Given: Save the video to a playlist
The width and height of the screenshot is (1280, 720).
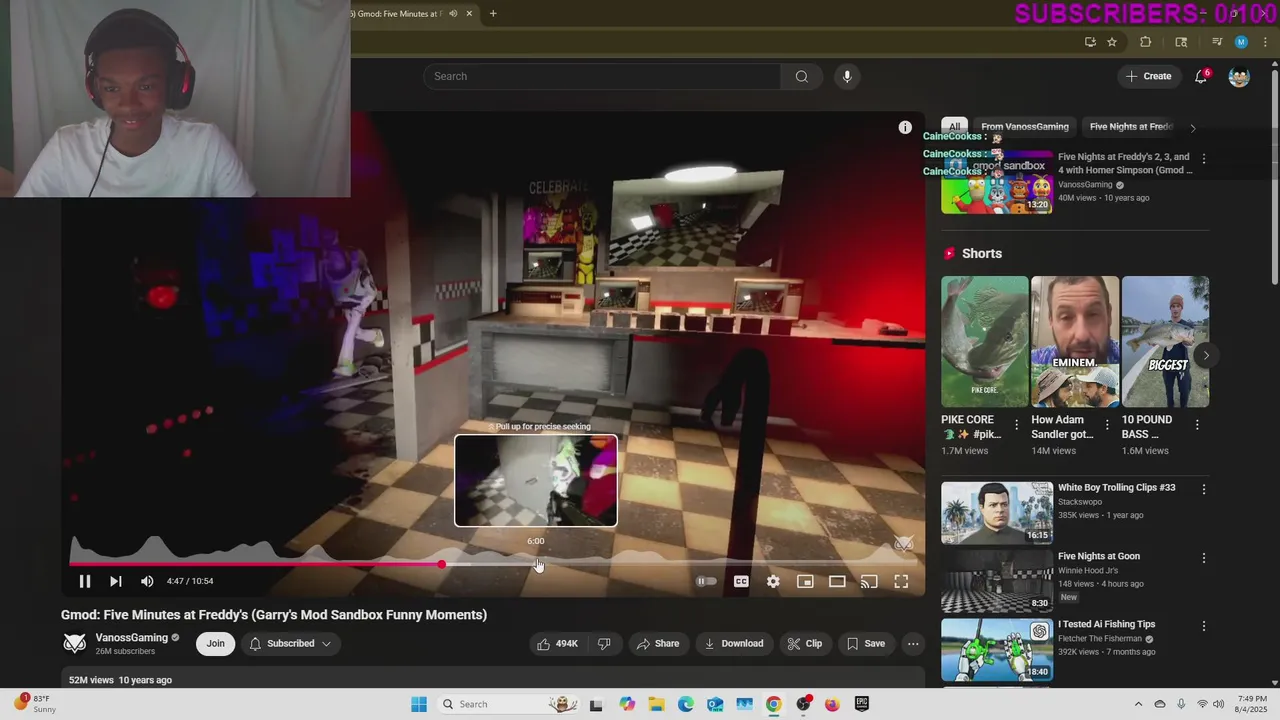Looking at the screenshot, I should point(865,643).
